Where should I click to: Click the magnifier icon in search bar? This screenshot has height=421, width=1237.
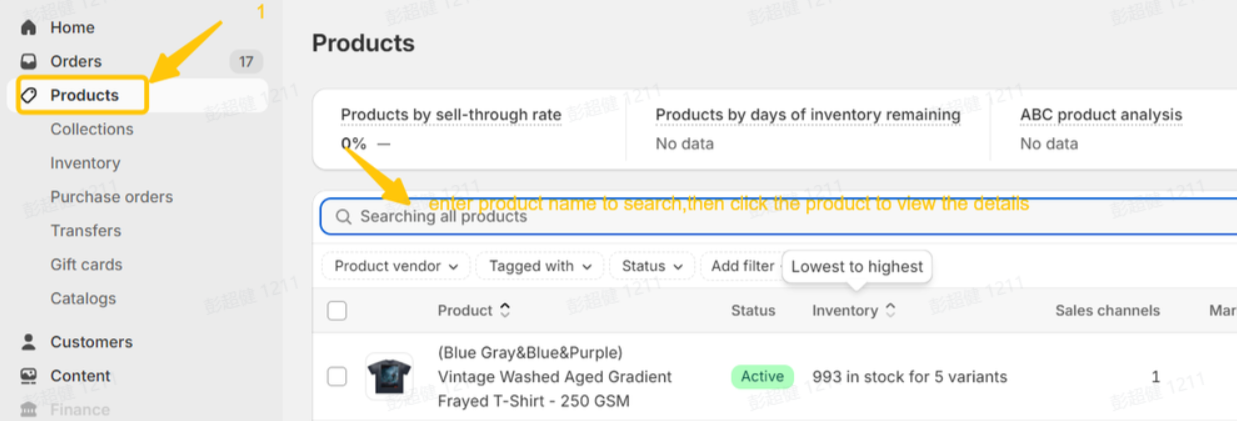(343, 217)
